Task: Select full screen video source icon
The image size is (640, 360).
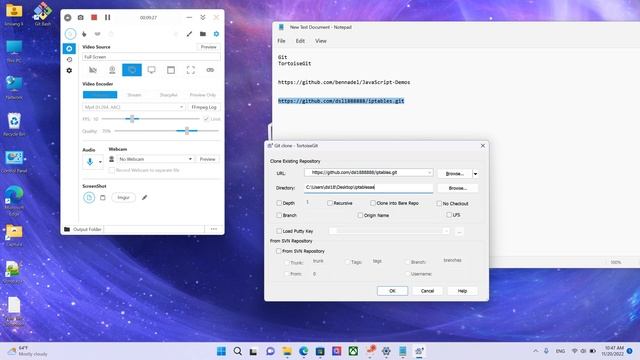Action: [132, 70]
